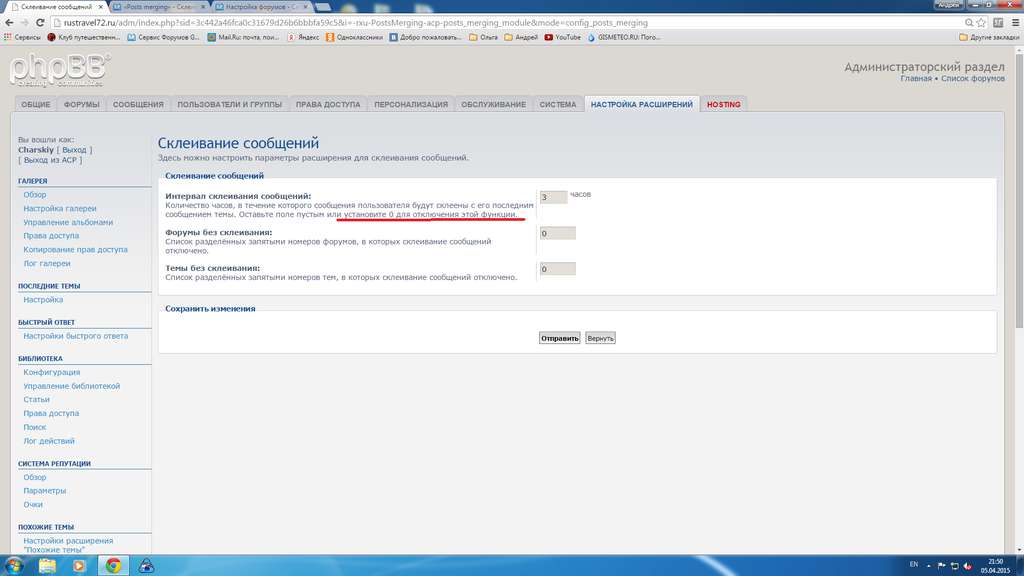This screenshot has width=1024, height=576.
Task: Click the Список форумов link
Action: pyautogui.click(x=972, y=78)
